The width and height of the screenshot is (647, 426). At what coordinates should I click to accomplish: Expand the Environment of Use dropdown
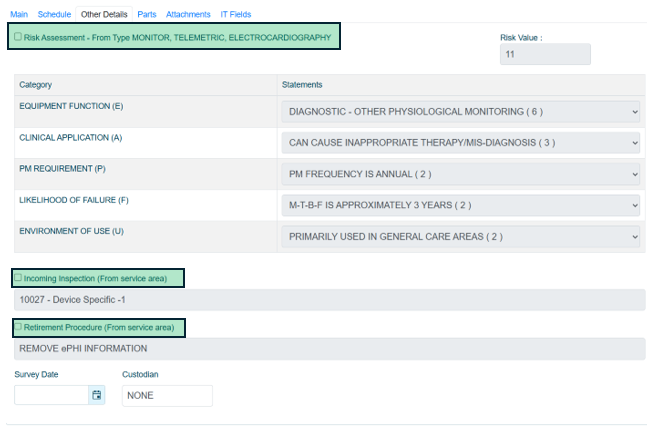pyautogui.click(x=460, y=237)
